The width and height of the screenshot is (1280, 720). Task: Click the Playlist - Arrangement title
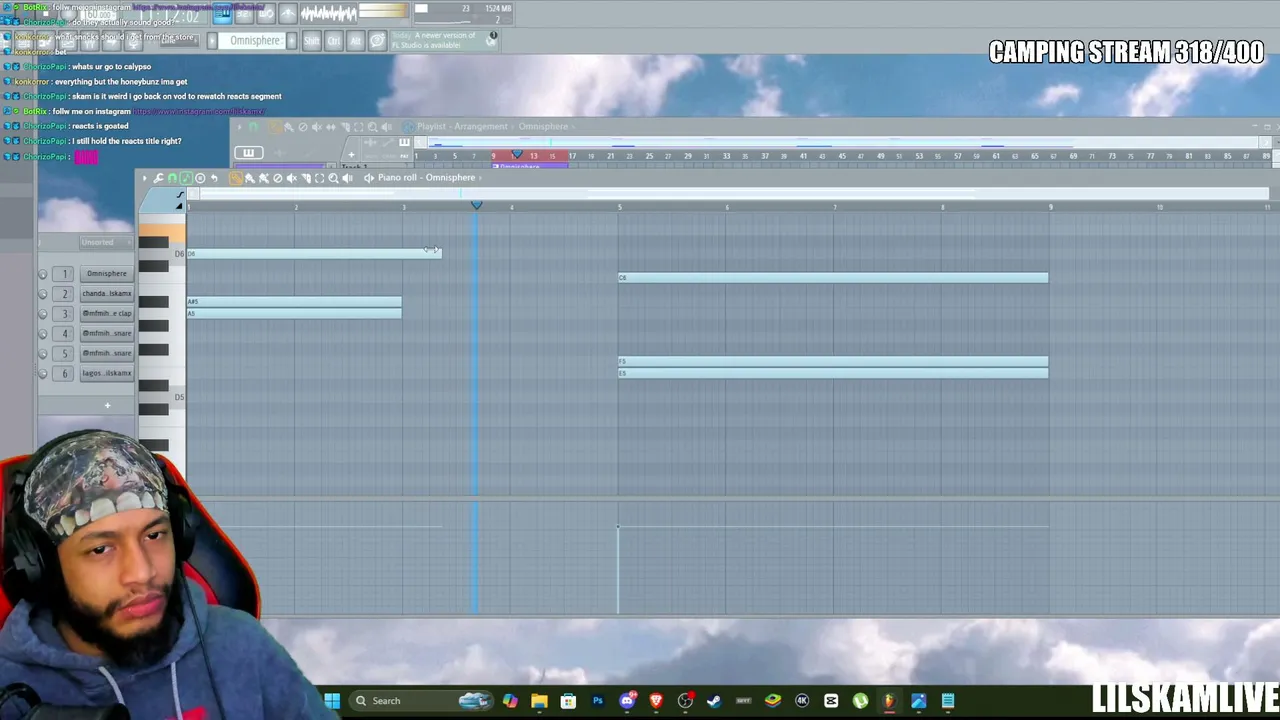coord(462,127)
